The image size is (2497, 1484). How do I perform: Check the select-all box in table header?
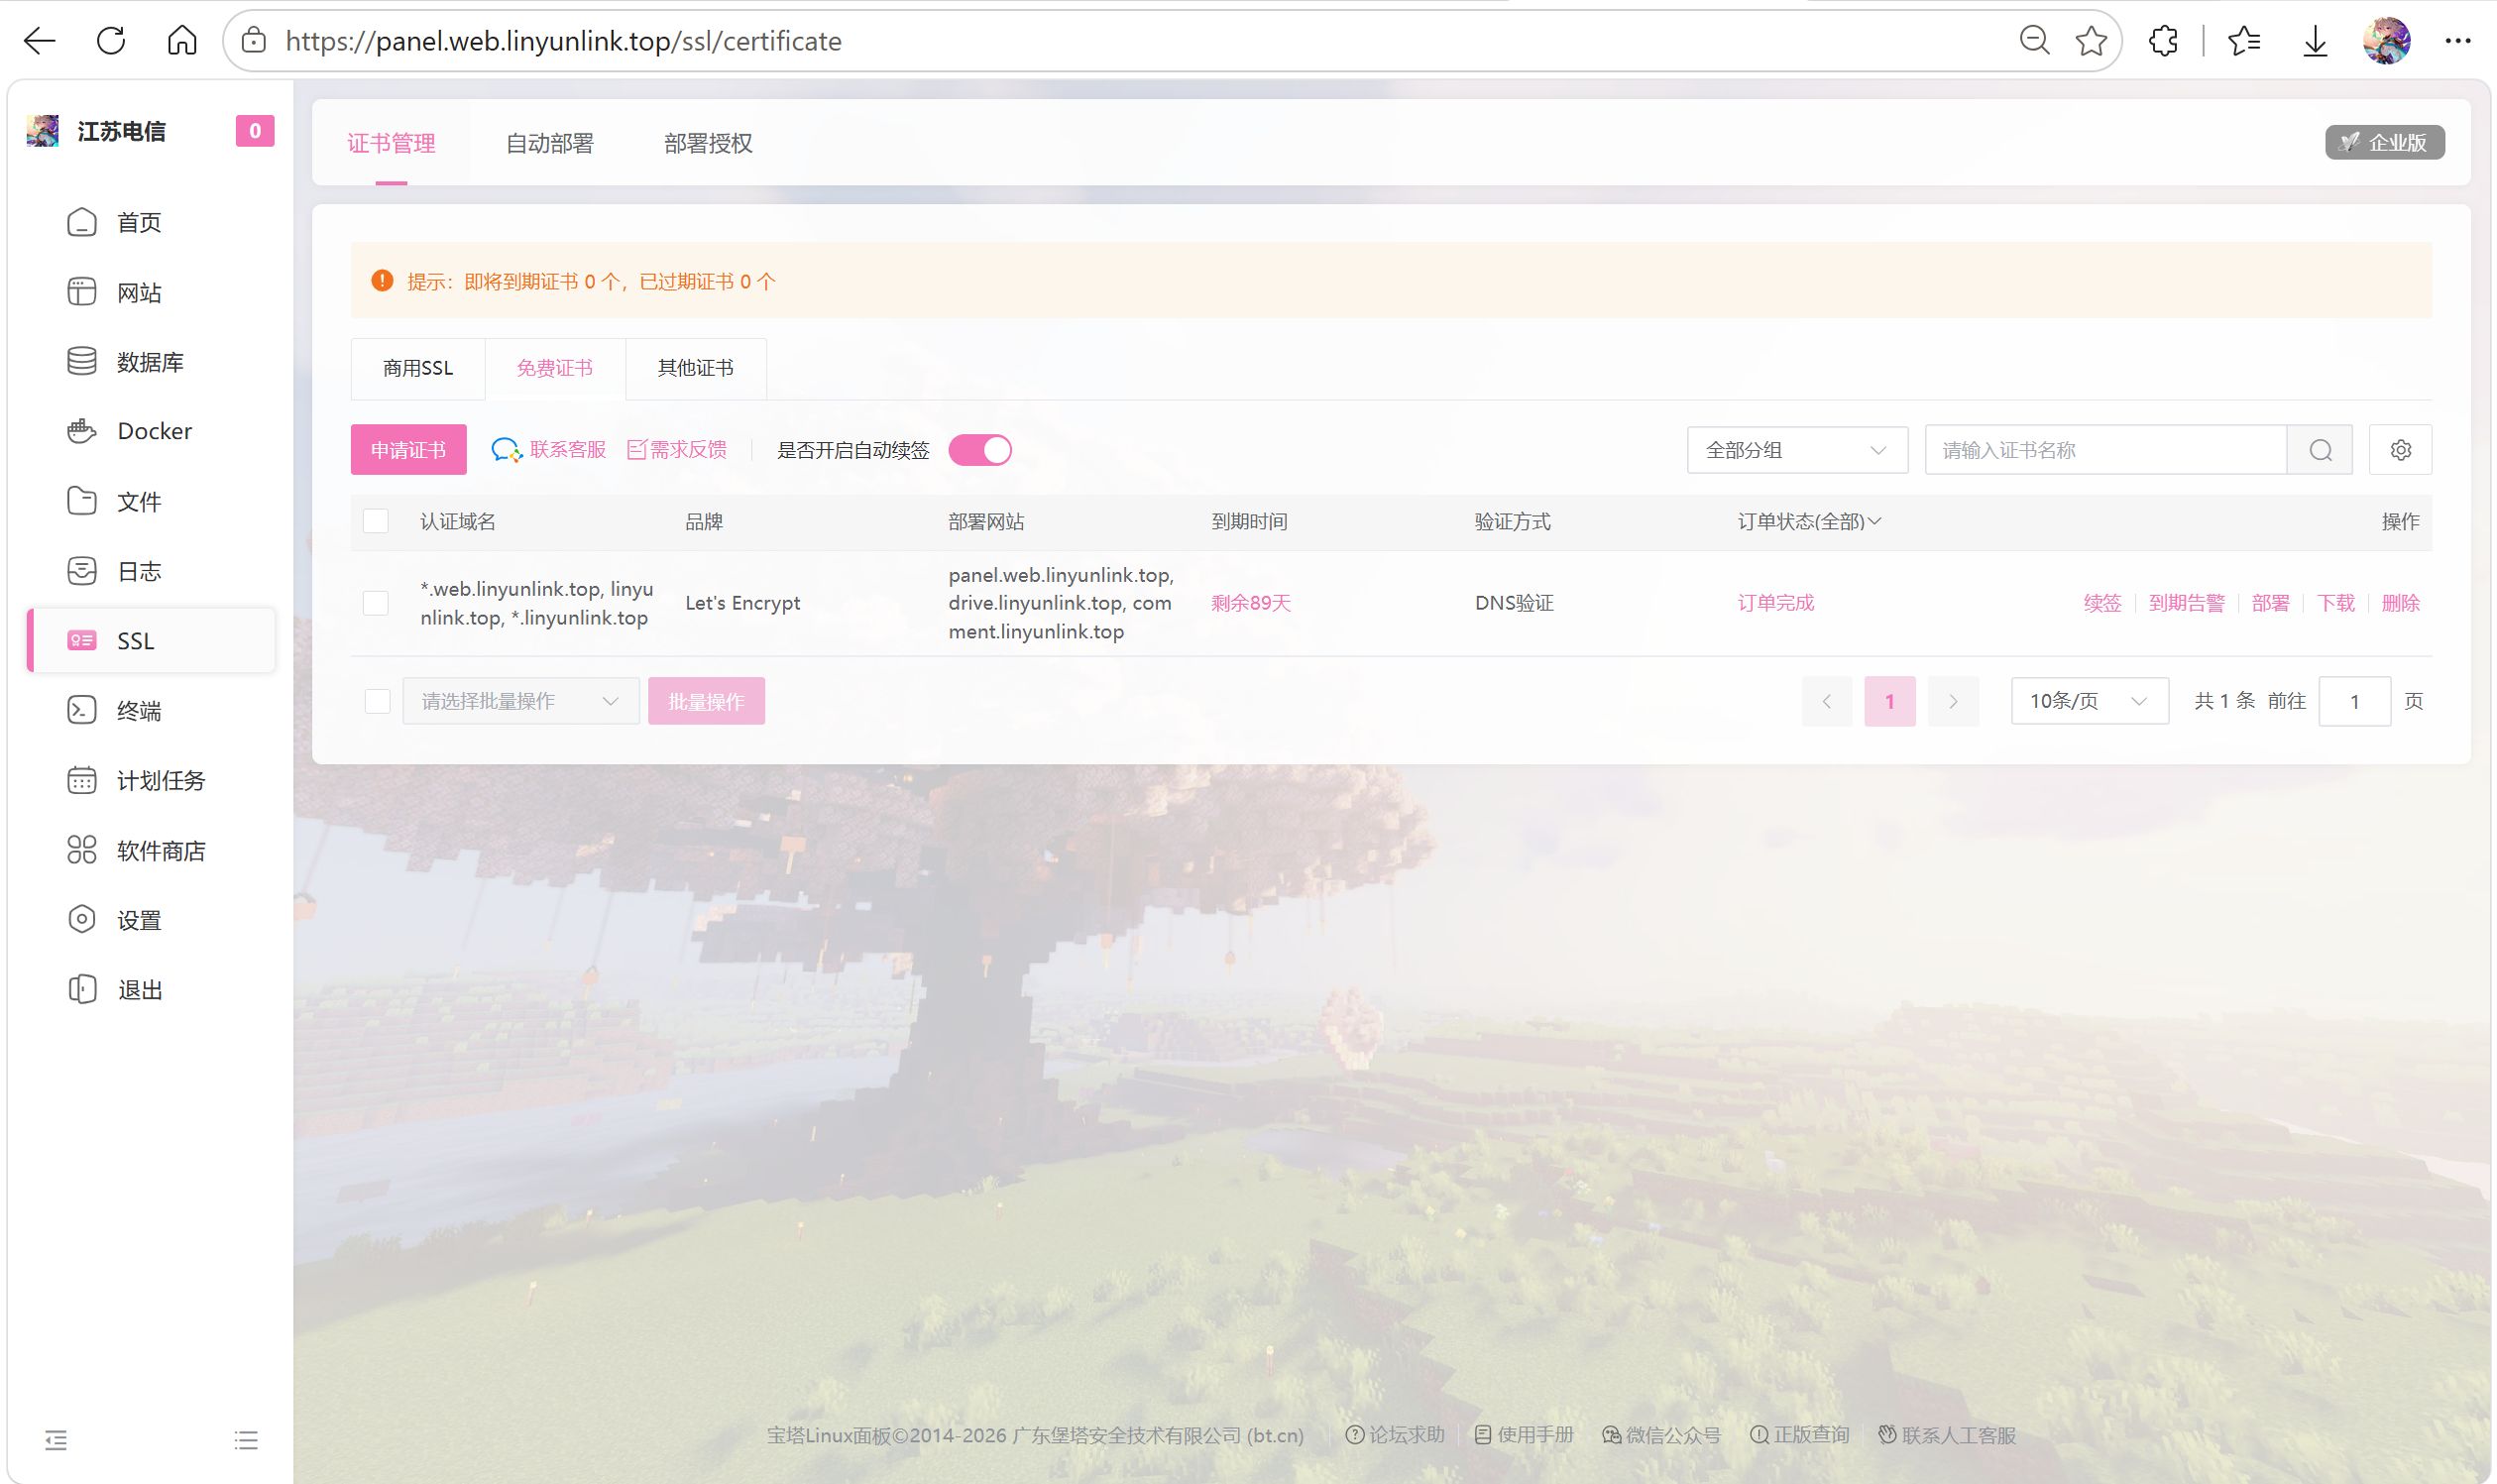(x=376, y=521)
